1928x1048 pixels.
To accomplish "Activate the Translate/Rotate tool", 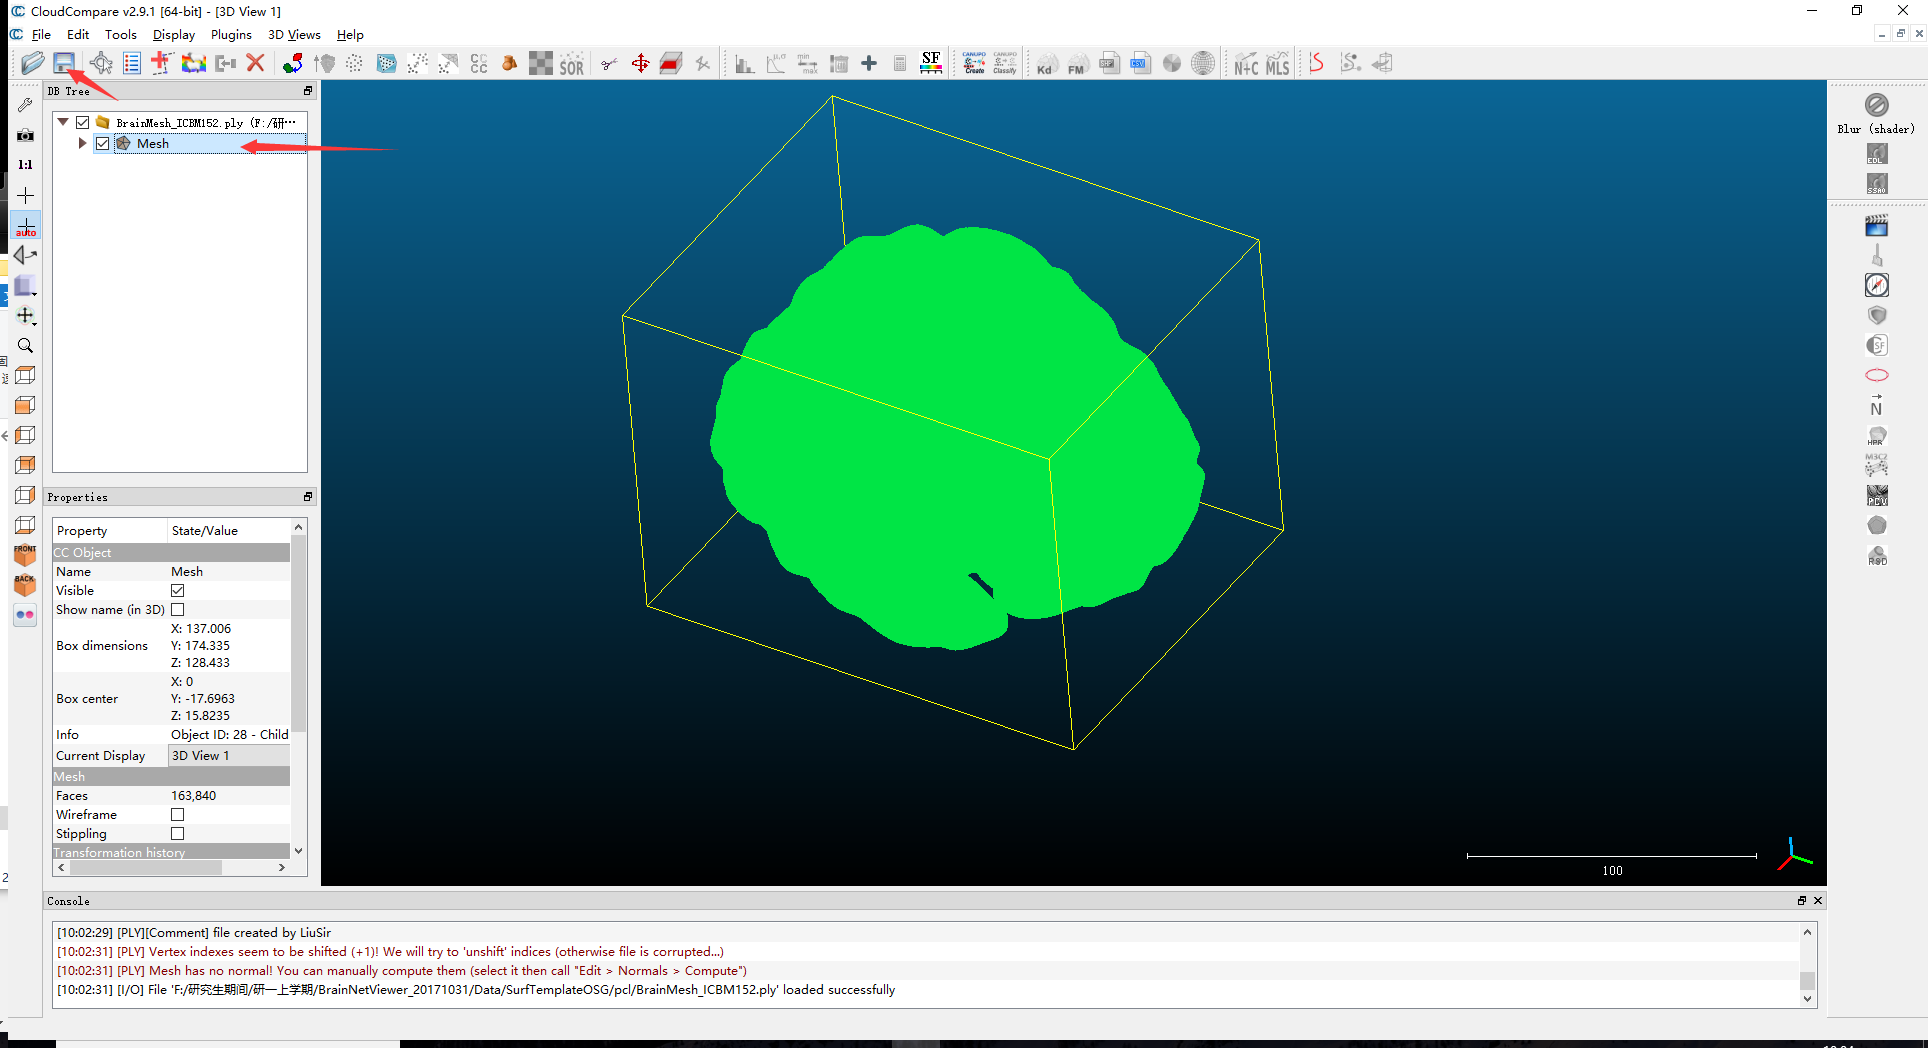I will (x=640, y=63).
